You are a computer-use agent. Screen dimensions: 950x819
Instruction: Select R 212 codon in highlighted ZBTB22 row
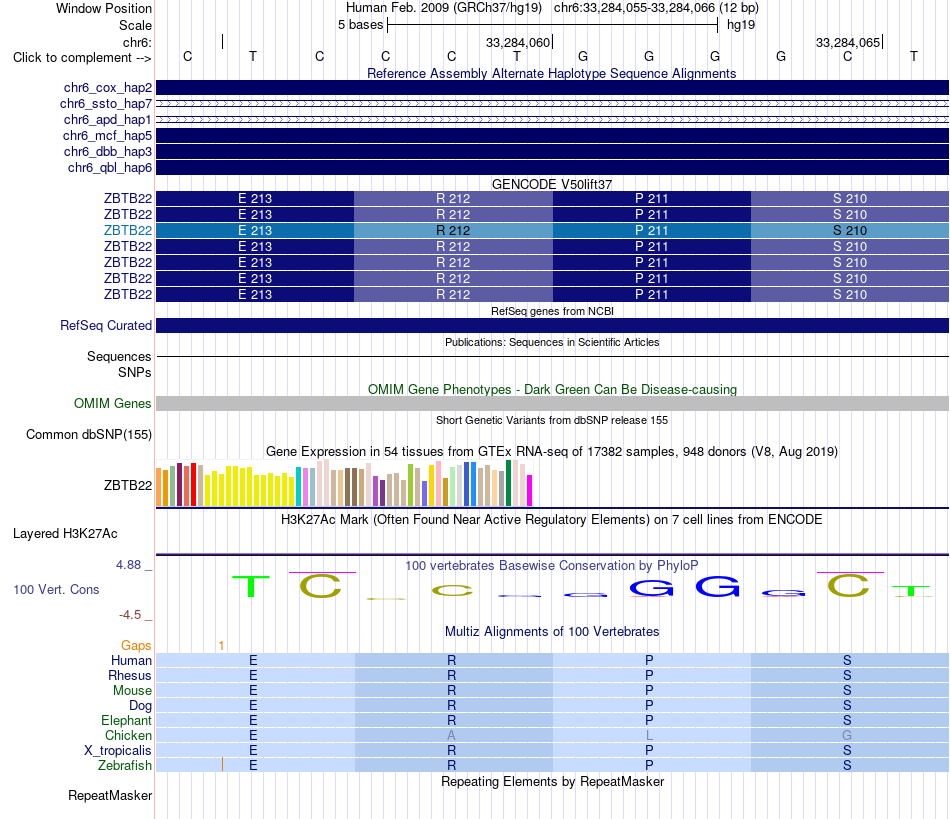[453, 230]
